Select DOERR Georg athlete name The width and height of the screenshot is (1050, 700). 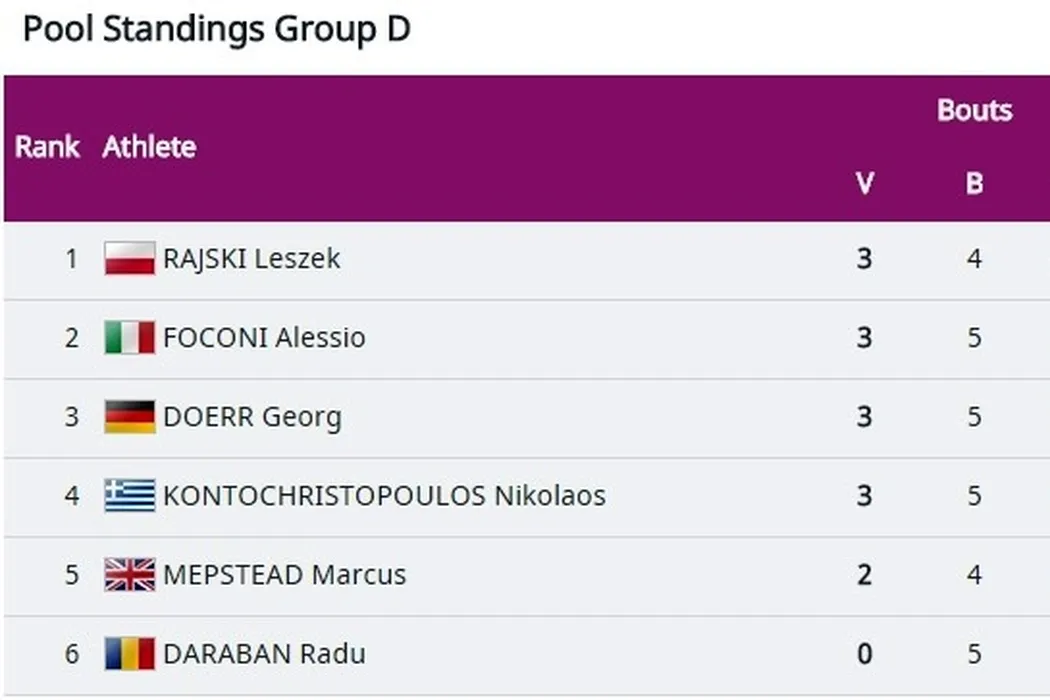(252, 417)
